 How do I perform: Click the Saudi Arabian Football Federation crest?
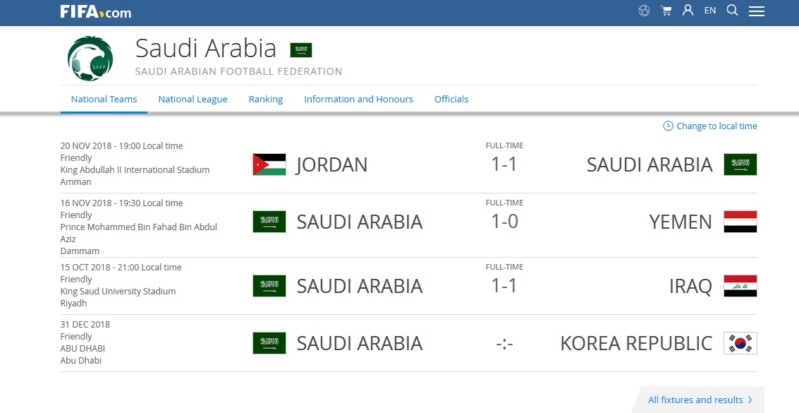click(90, 58)
